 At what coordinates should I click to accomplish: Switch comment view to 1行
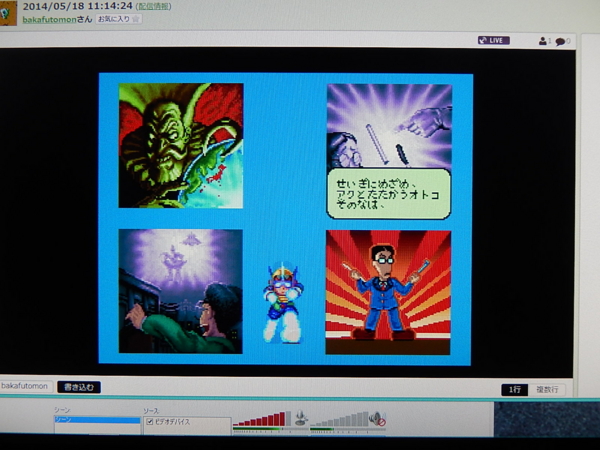pos(514,390)
